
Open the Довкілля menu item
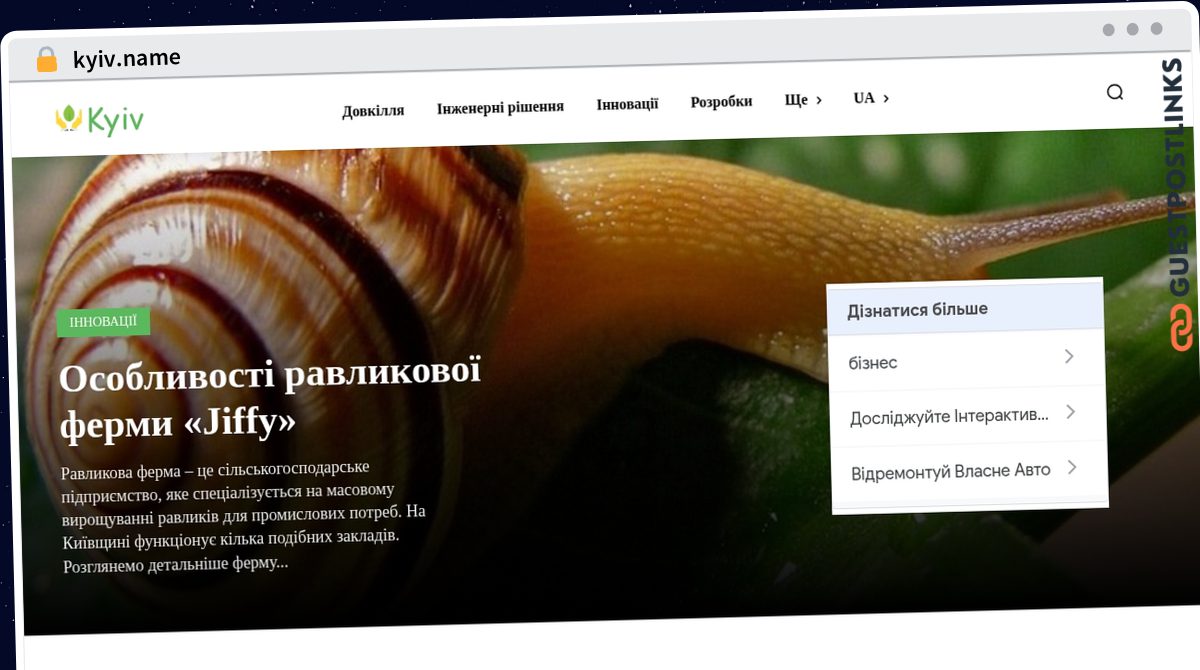tap(373, 110)
